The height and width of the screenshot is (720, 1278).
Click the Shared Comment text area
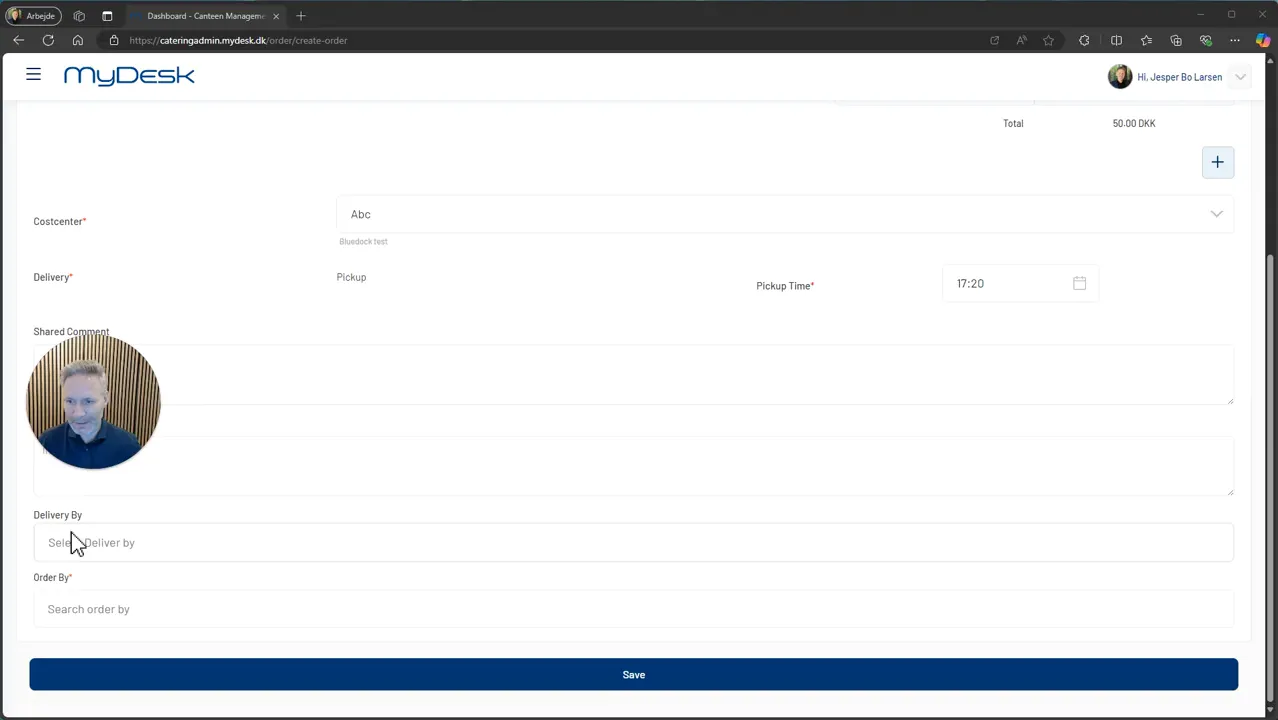[633, 375]
